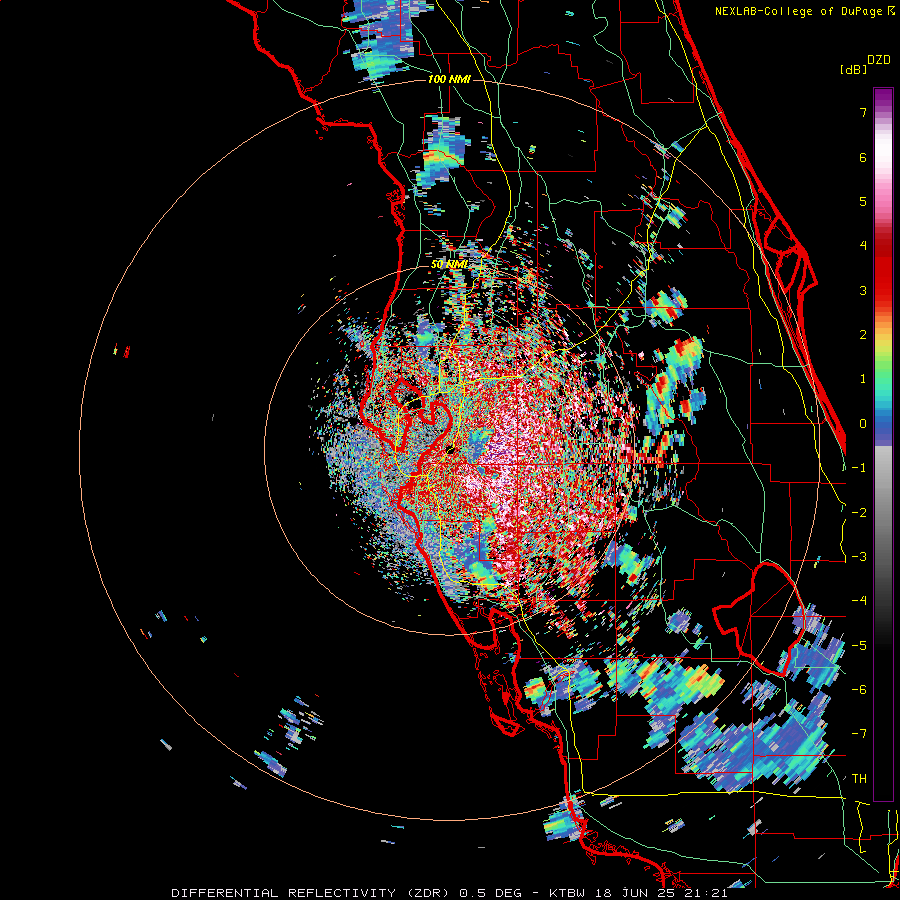Image resolution: width=900 pixels, height=900 pixels.
Task: Click the 6 value on the color scale
Action: coord(863,157)
